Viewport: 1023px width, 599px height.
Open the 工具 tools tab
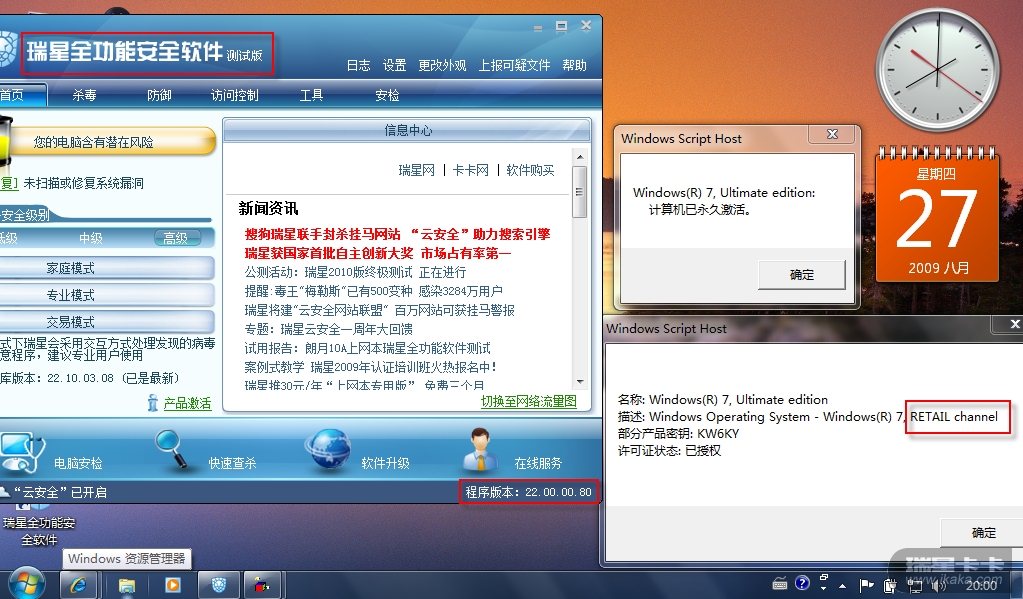(x=311, y=95)
